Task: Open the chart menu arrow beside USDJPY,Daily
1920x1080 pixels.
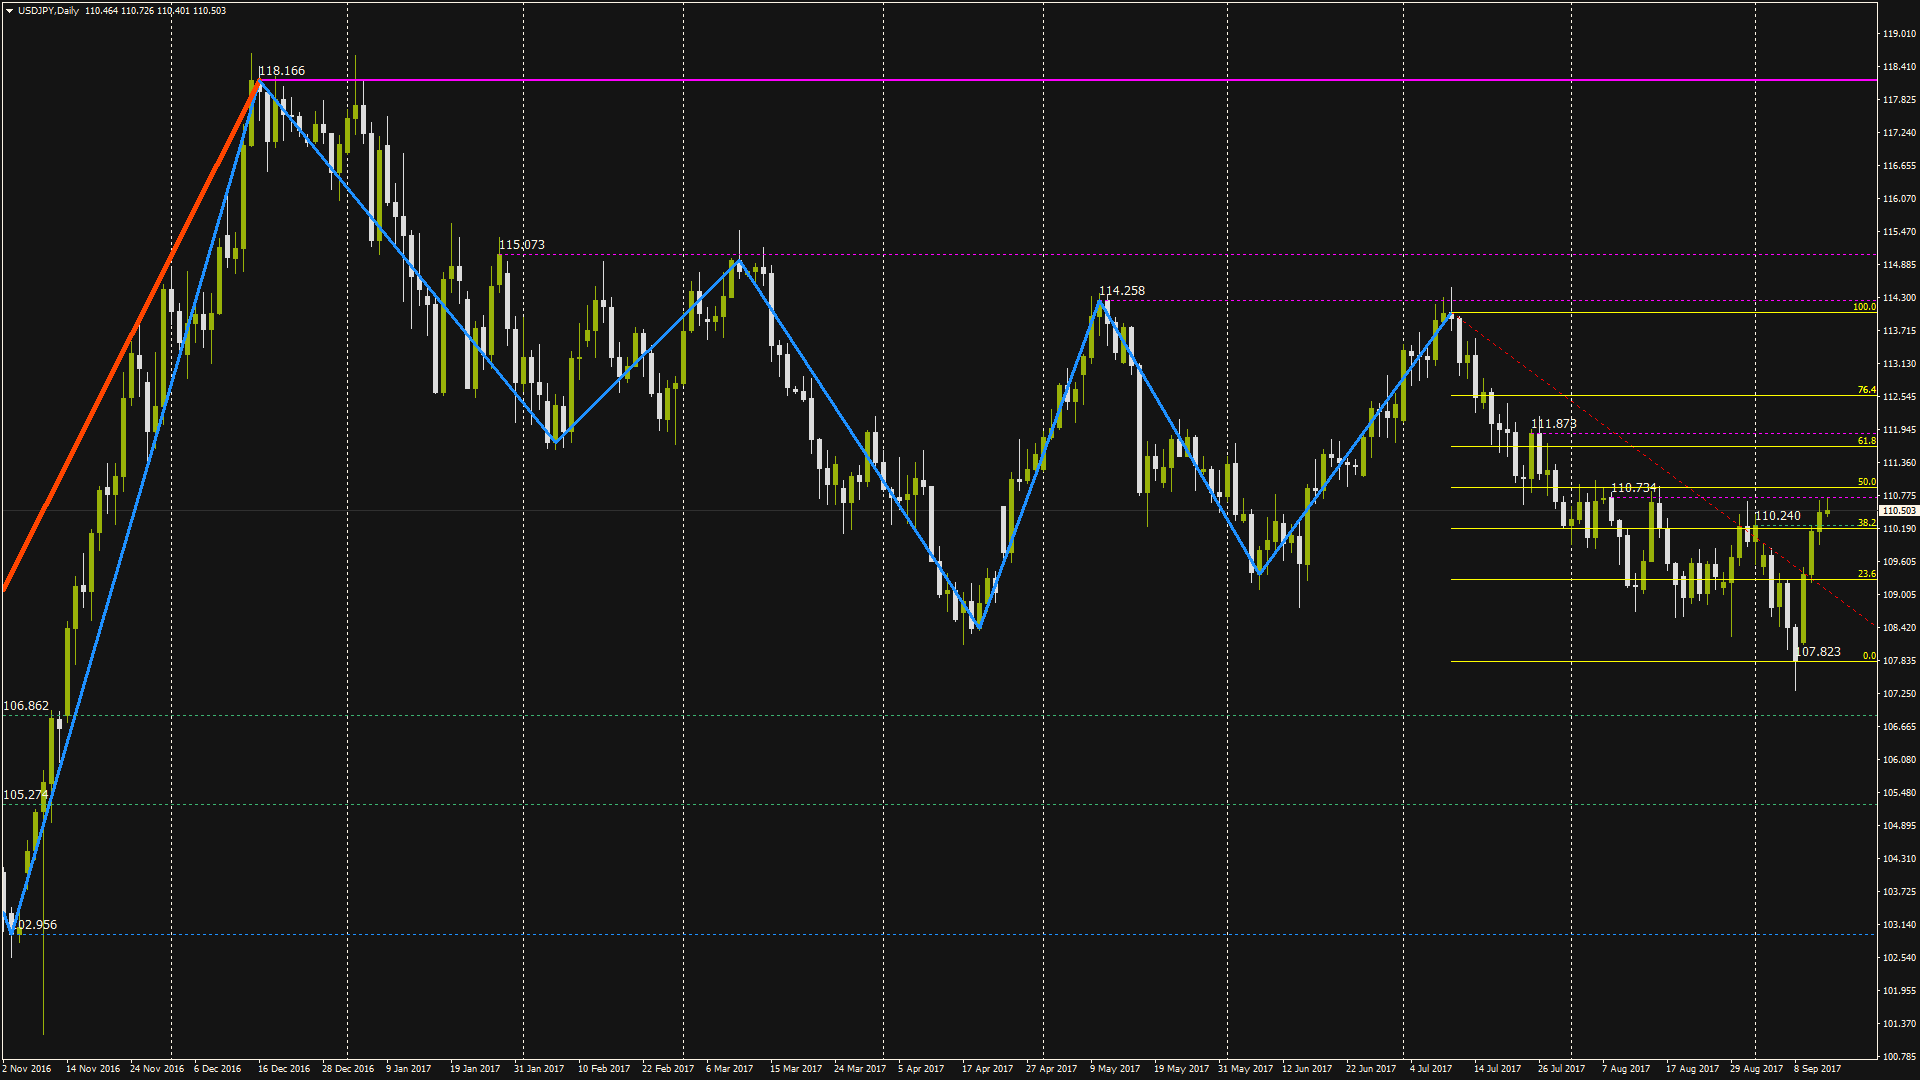Action: 9,11
